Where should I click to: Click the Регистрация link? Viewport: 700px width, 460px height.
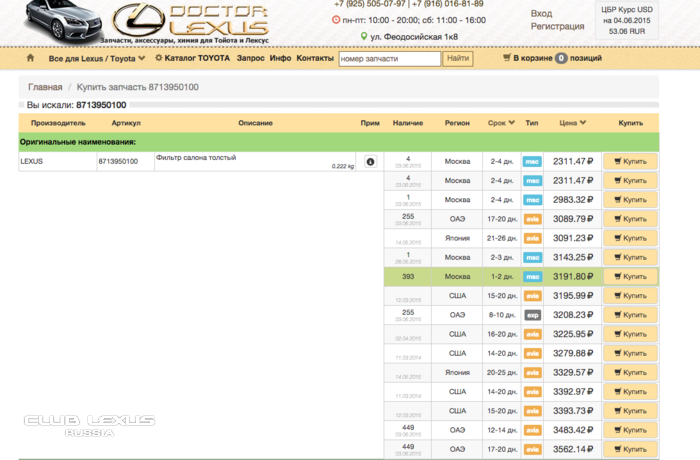(x=558, y=27)
